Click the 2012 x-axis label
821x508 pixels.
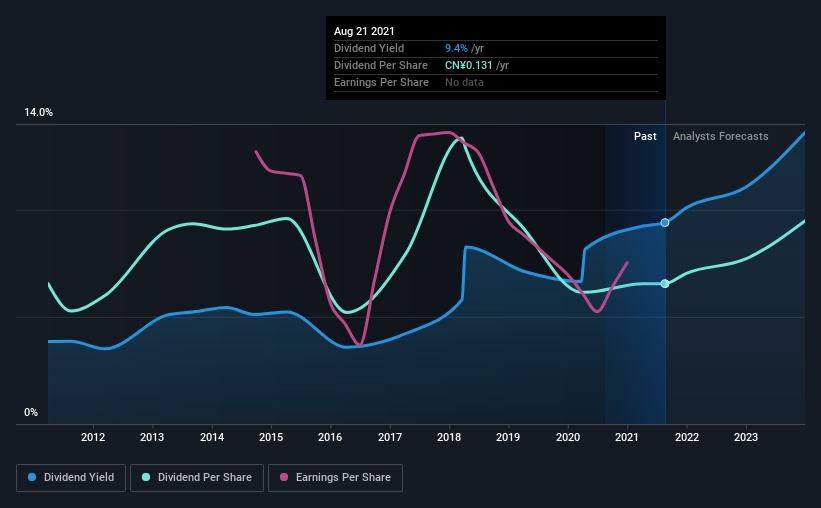pyautogui.click(x=93, y=437)
